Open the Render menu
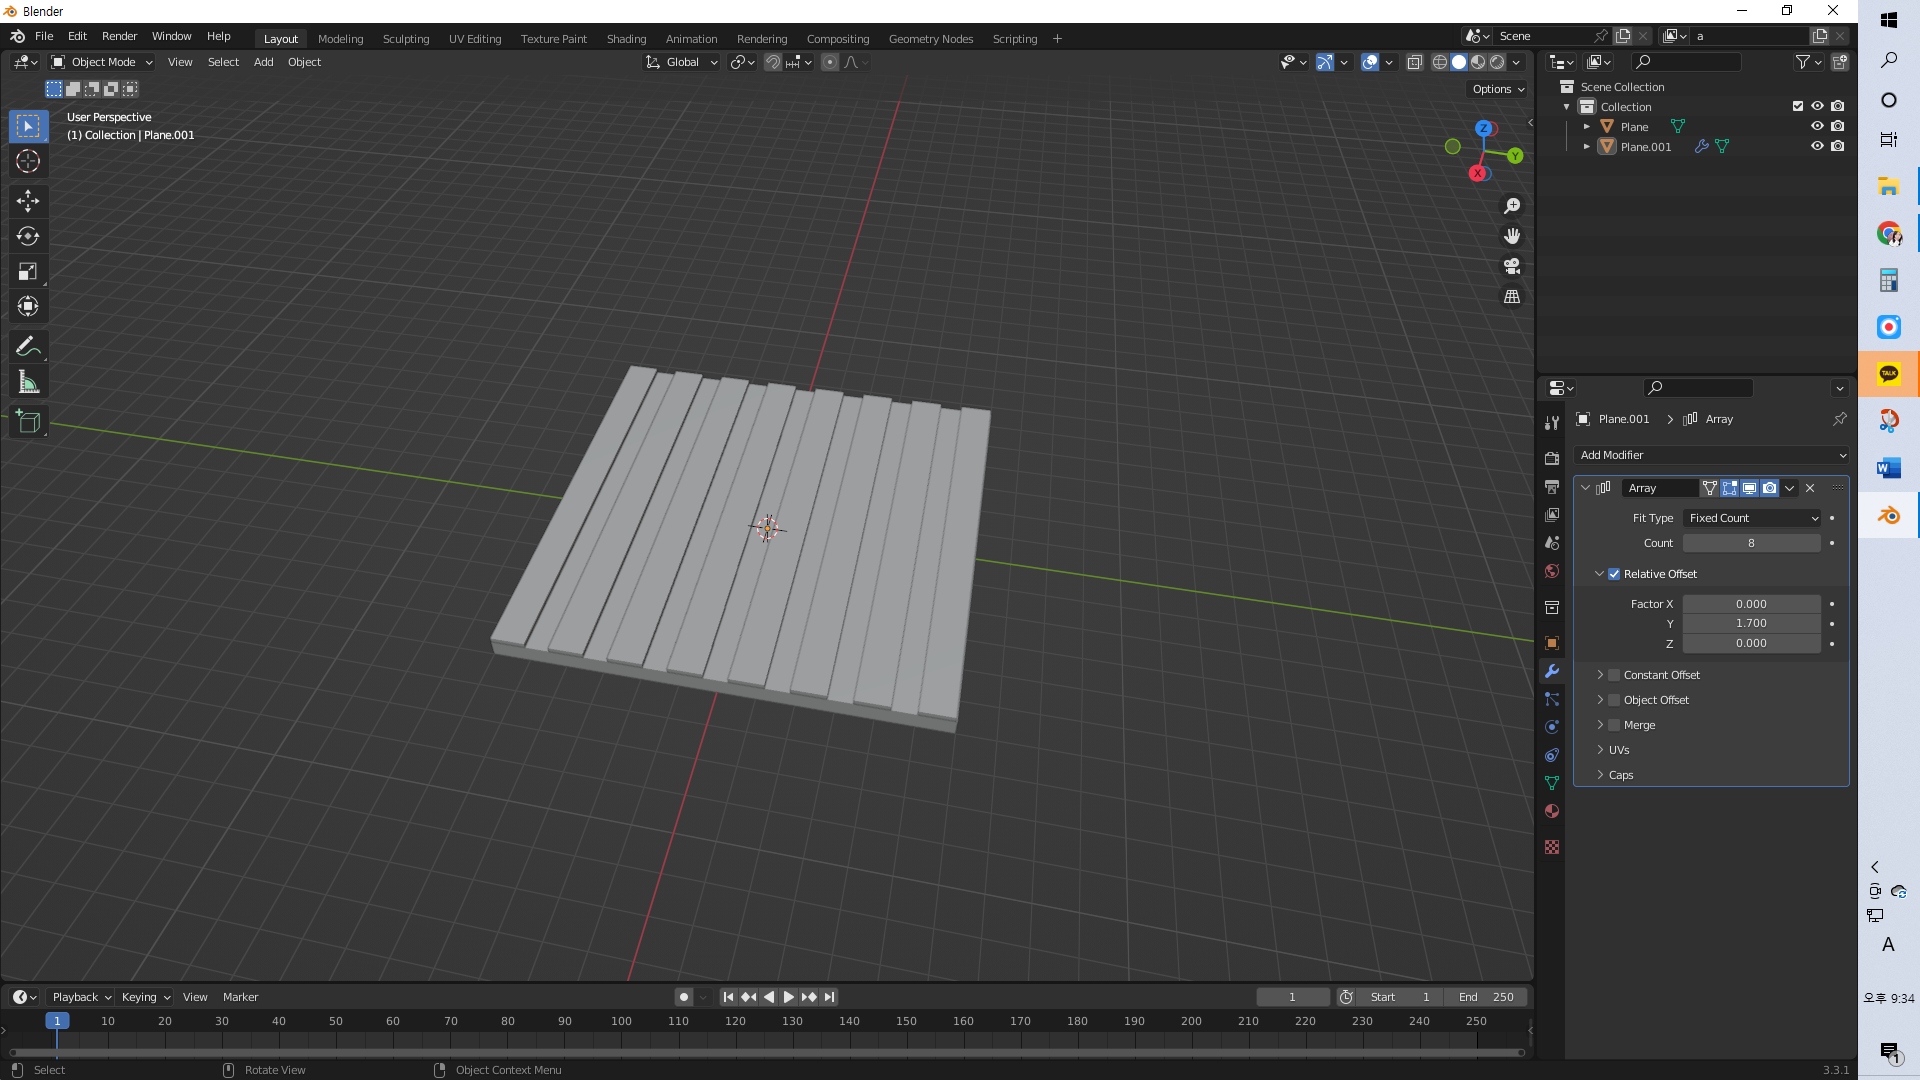 [119, 36]
